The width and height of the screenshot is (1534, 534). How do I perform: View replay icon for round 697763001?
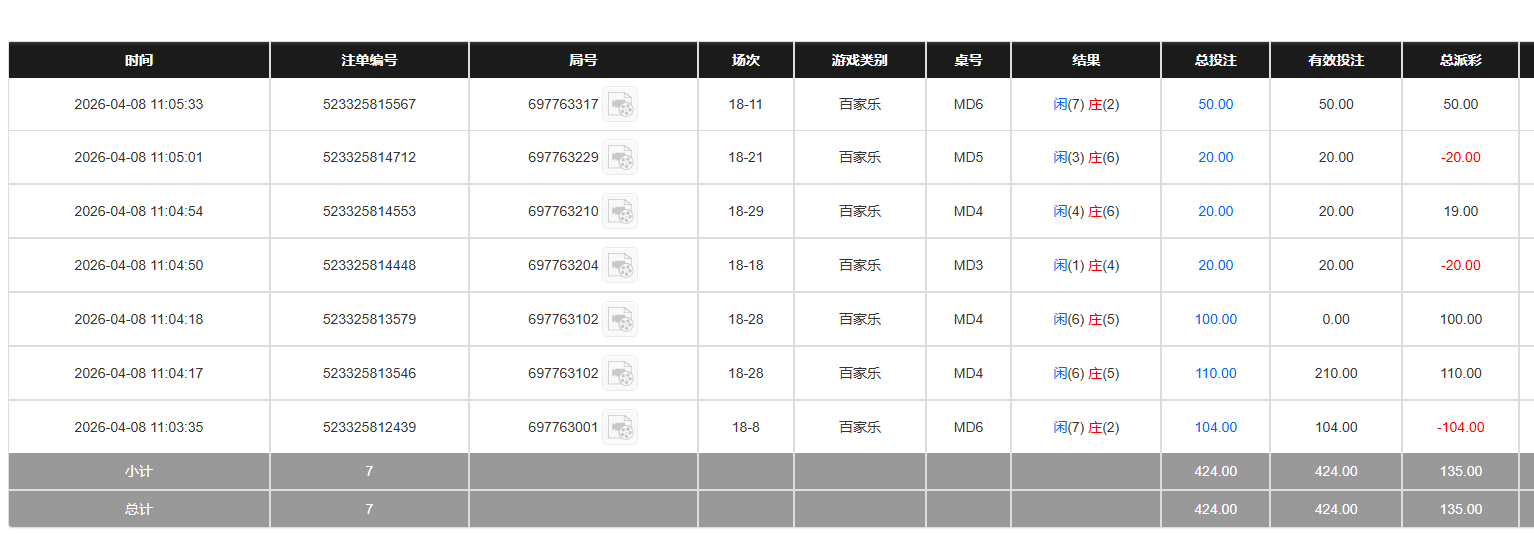point(620,427)
